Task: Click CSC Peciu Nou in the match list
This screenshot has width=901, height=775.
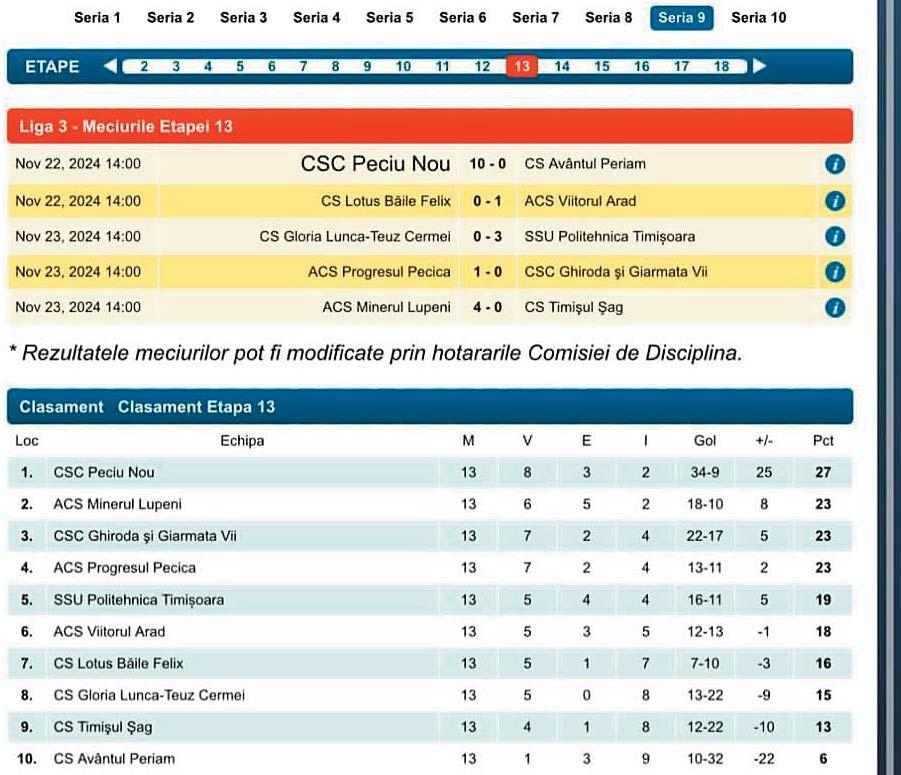Action: tap(375, 164)
